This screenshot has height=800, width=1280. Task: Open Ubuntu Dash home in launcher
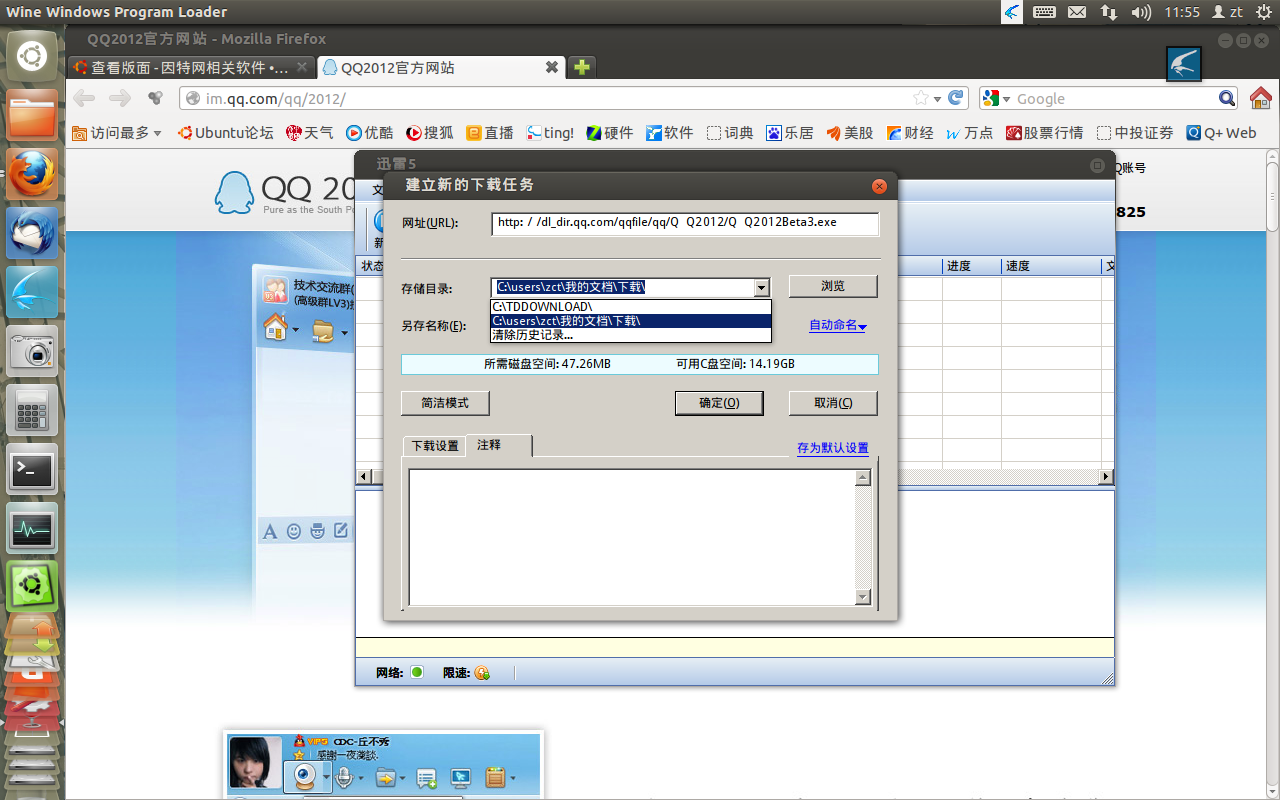tap(32, 56)
